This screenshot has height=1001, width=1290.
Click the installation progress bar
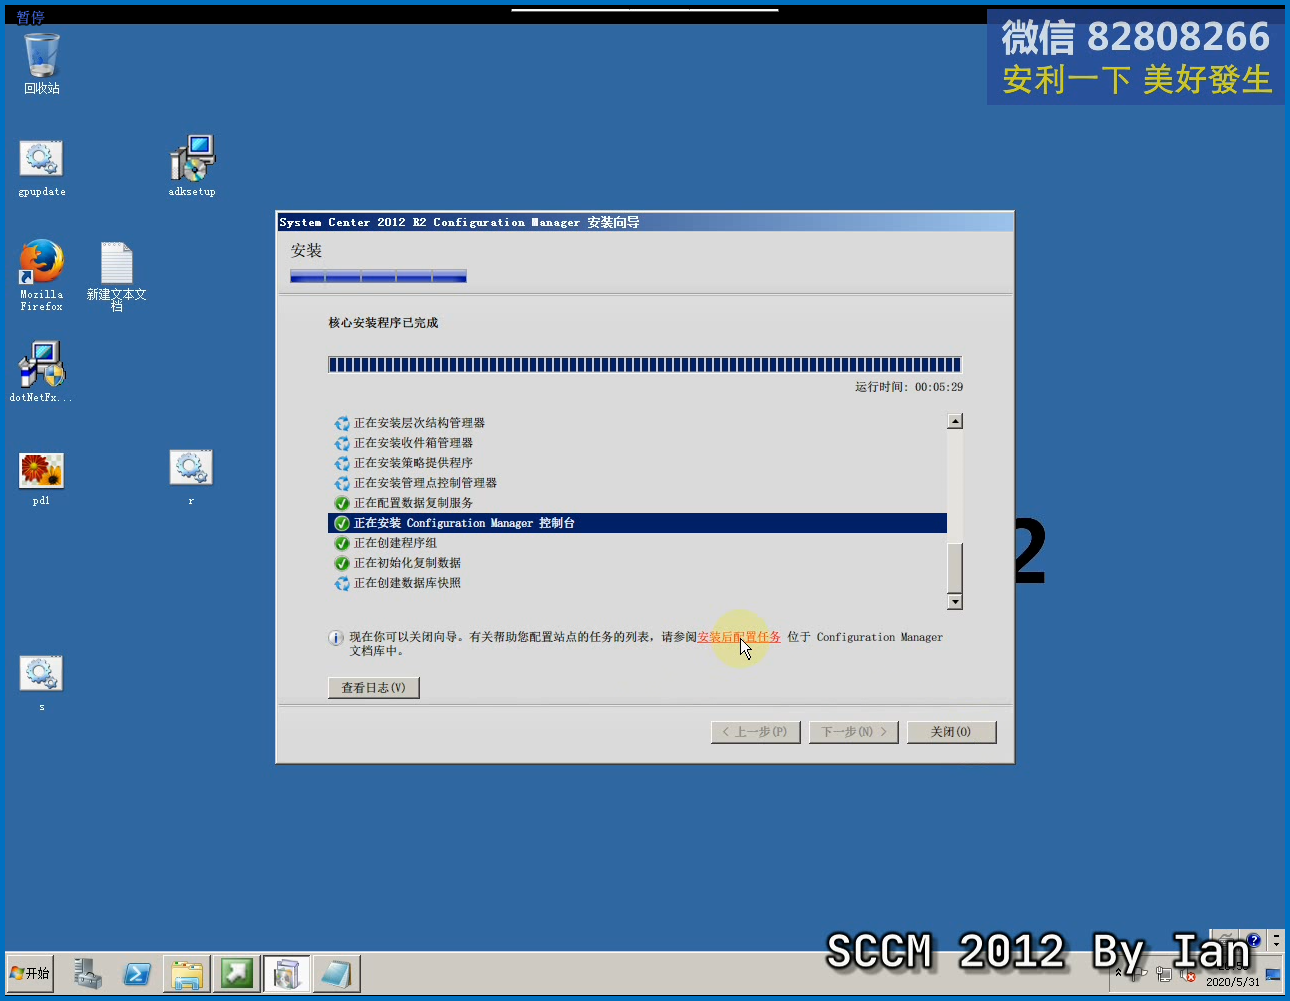coord(645,365)
